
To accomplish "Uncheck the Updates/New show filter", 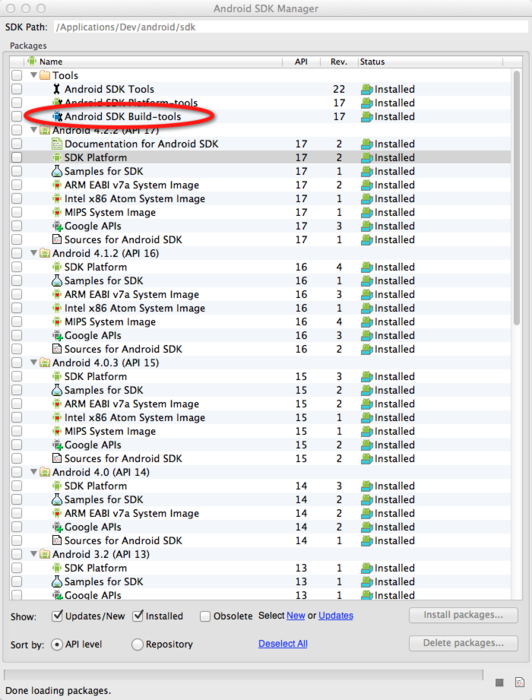I will [x=57, y=616].
